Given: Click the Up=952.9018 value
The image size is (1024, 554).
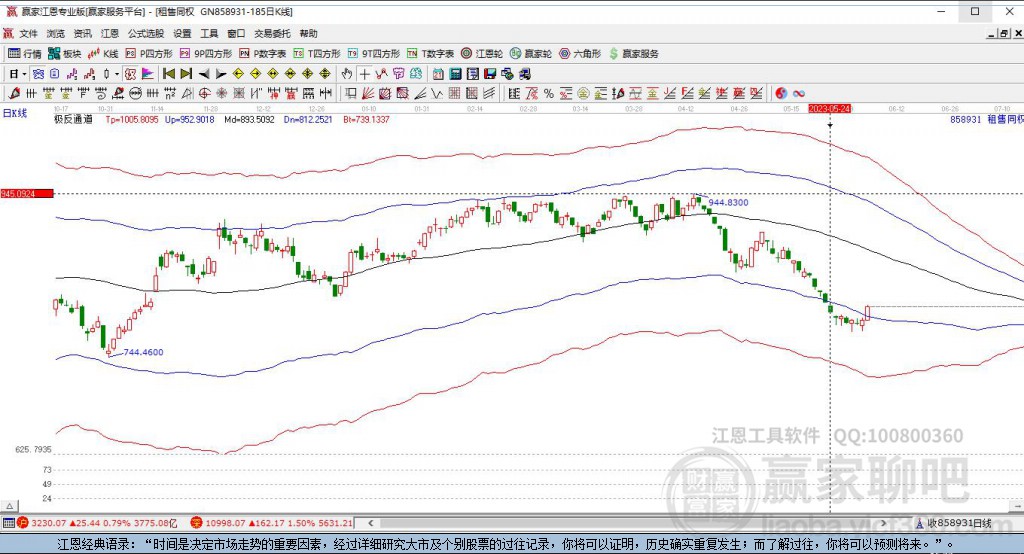Looking at the screenshot, I should 189,120.
